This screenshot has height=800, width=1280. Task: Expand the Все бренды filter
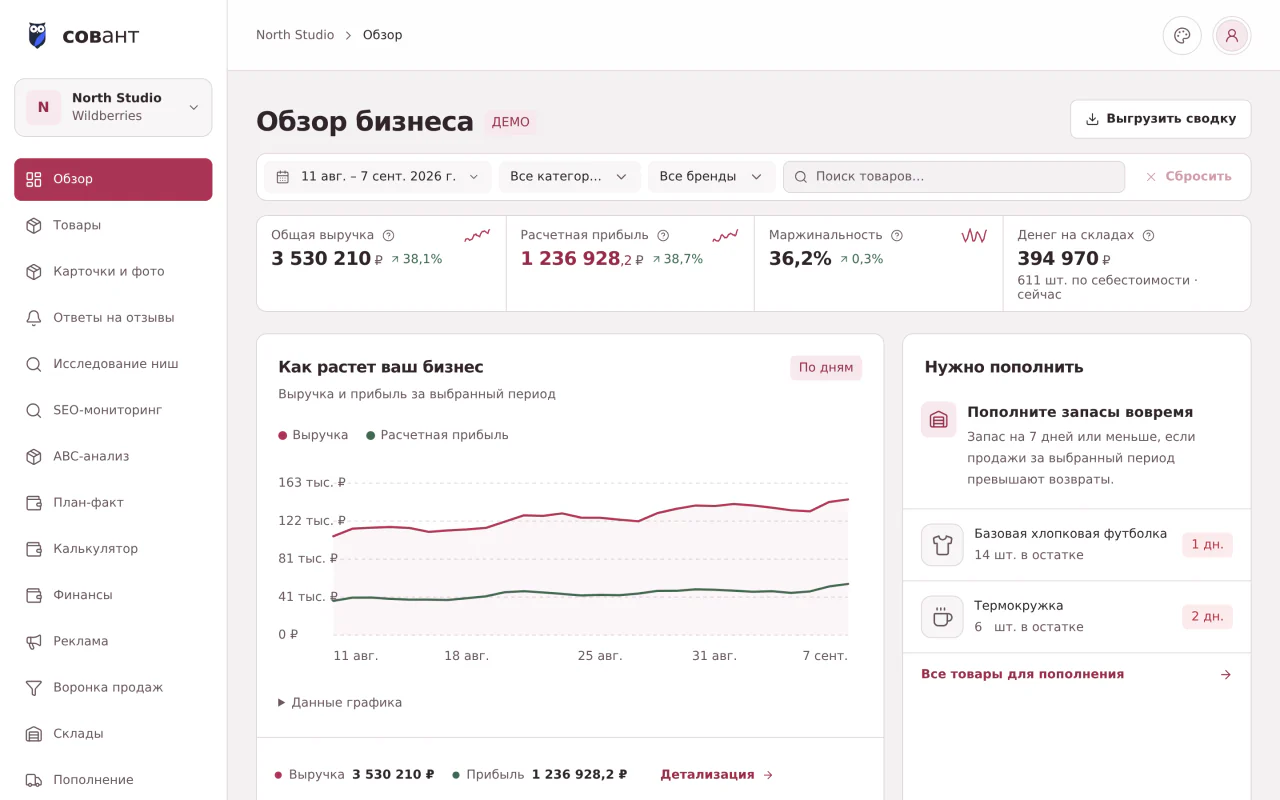point(711,176)
